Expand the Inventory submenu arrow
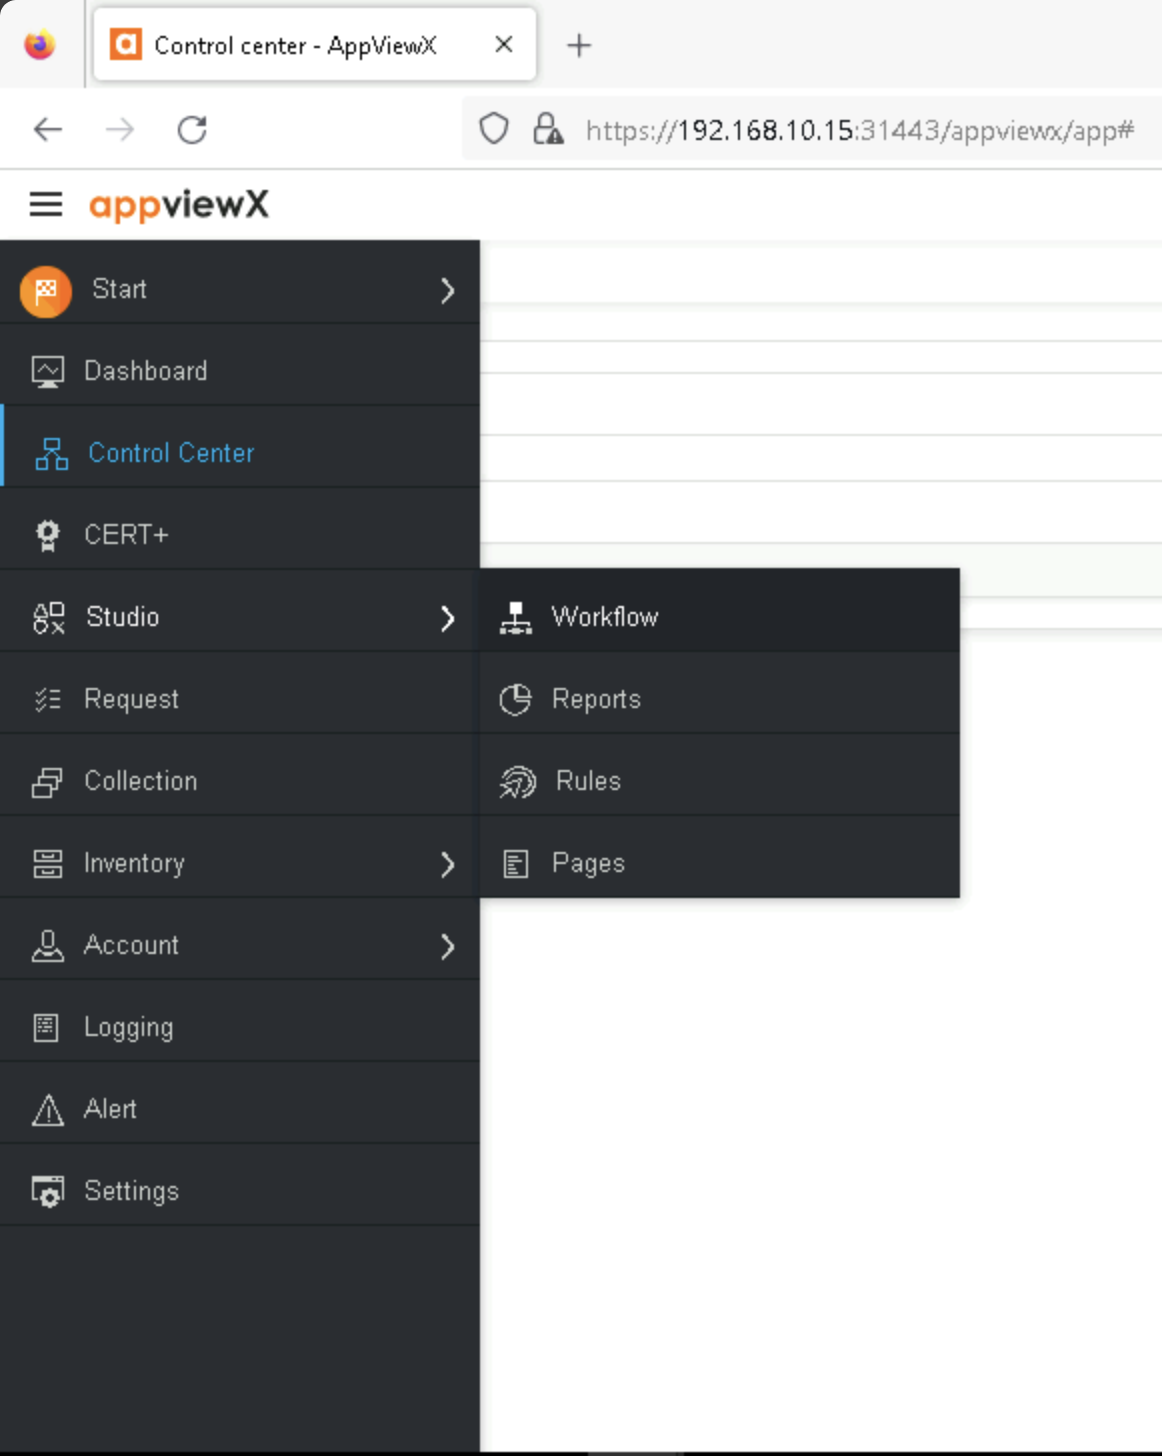Screen dimensions: 1162x1456 pyautogui.click(x=447, y=864)
